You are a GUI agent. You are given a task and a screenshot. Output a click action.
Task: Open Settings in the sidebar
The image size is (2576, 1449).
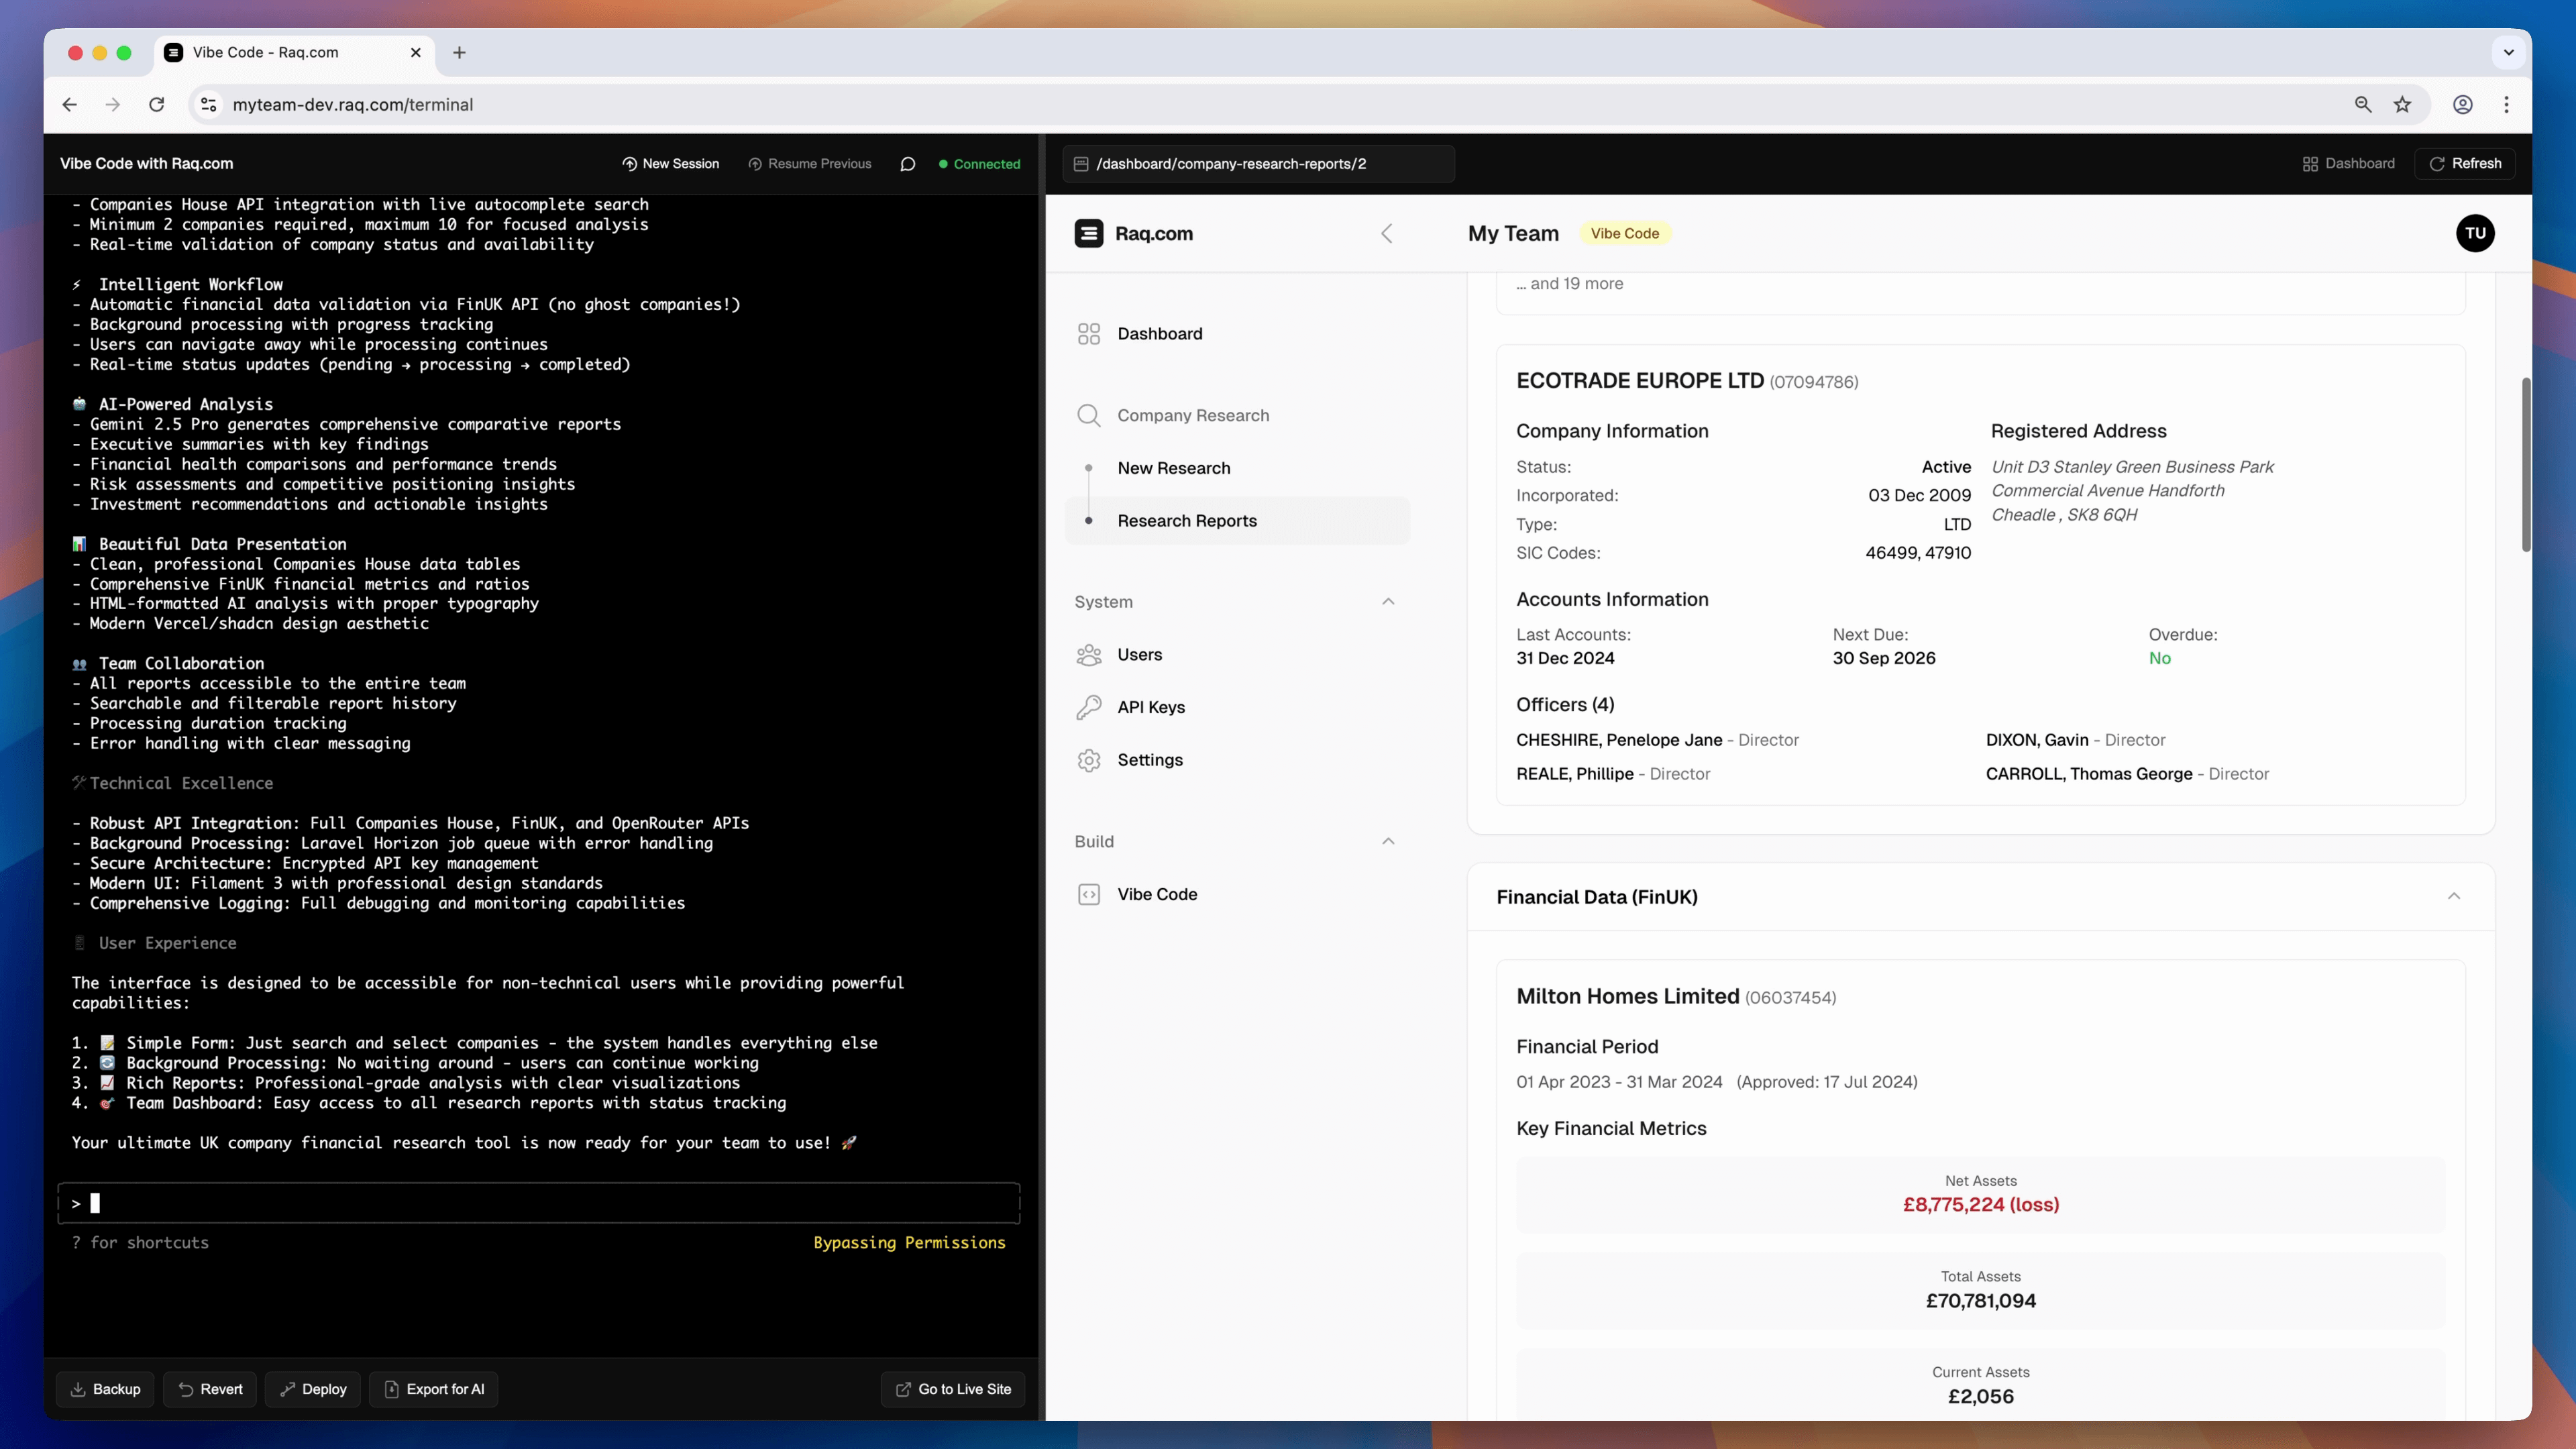(1237, 760)
